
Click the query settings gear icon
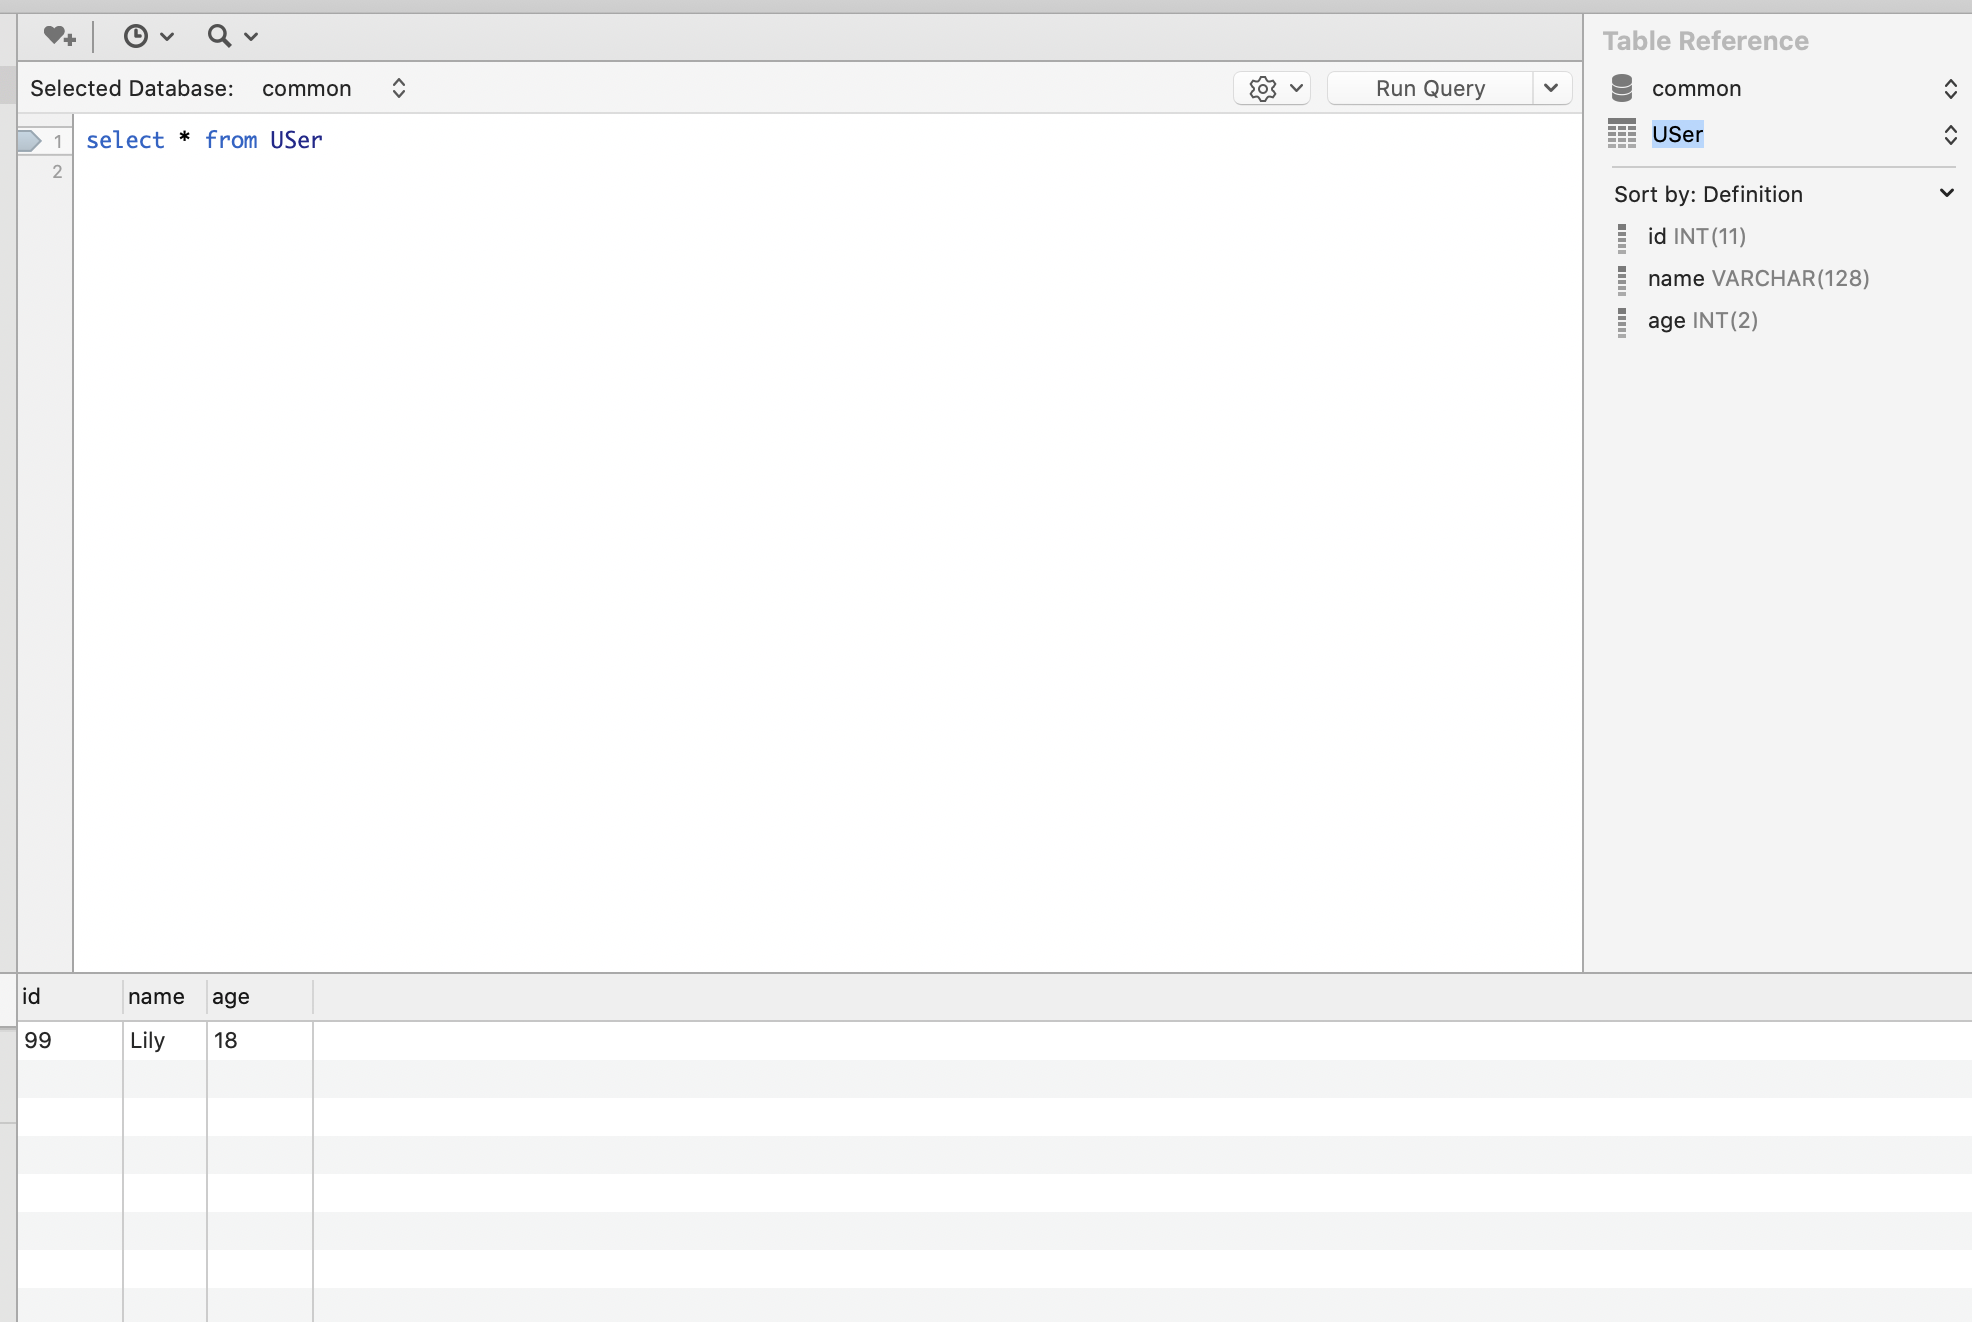pos(1264,88)
